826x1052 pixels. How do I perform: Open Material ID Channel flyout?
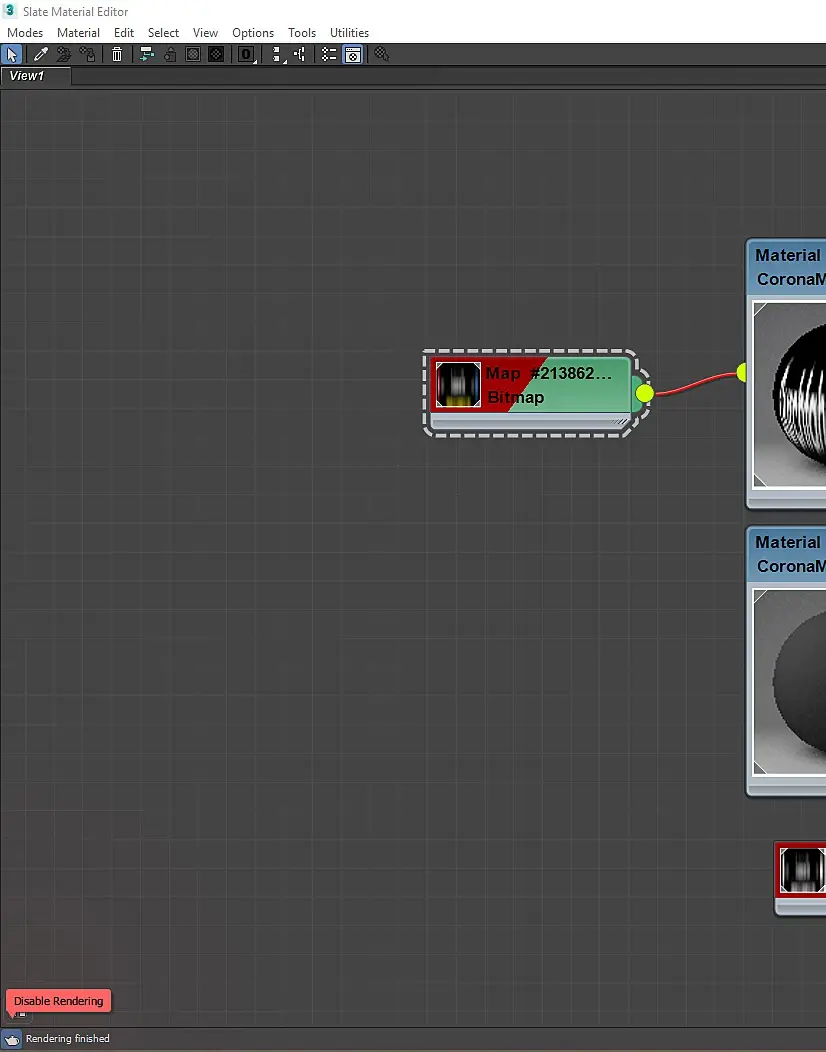[x=246, y=54]
